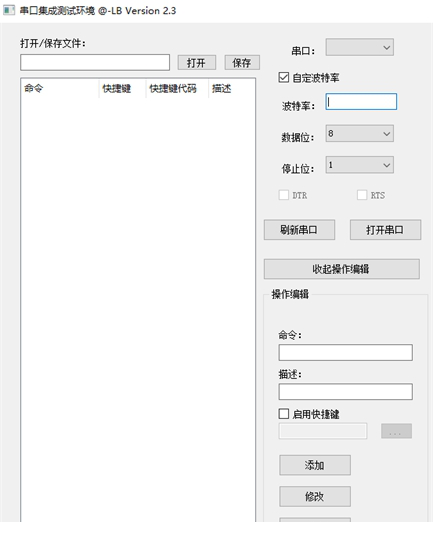Image resolution: width=433 pixels, height=542 pixels.
Task: Click the ... shortcut picker button
Action: point(396,431)
